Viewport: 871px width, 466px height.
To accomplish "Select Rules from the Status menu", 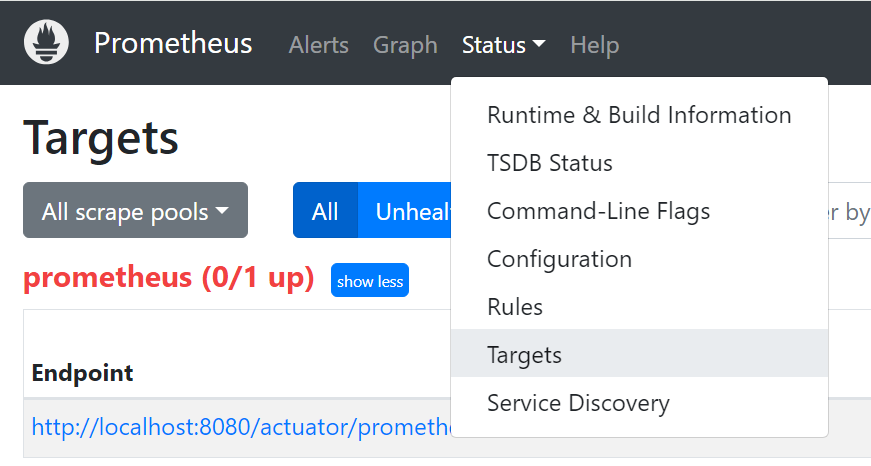I will 639,307.
